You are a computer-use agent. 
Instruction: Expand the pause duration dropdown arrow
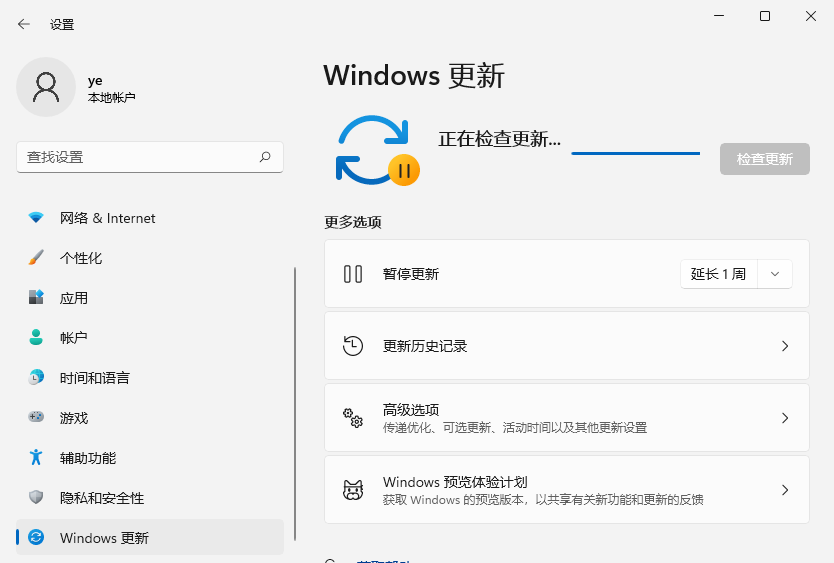click(x=775, y=274)
